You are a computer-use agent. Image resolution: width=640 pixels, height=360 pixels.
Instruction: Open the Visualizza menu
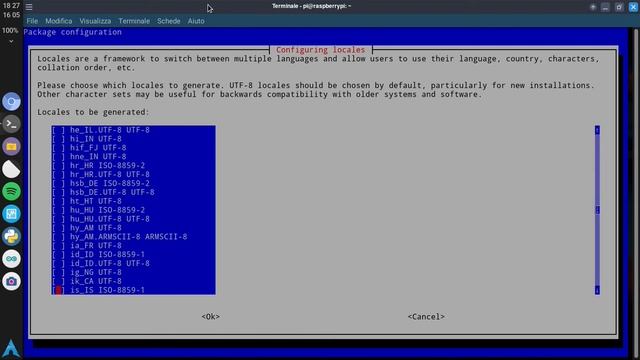click(95, 21)
